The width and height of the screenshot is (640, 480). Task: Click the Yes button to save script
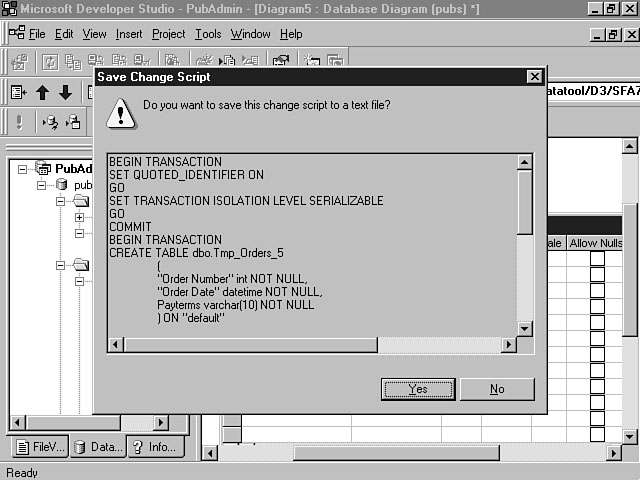click(x=418, y=389)
